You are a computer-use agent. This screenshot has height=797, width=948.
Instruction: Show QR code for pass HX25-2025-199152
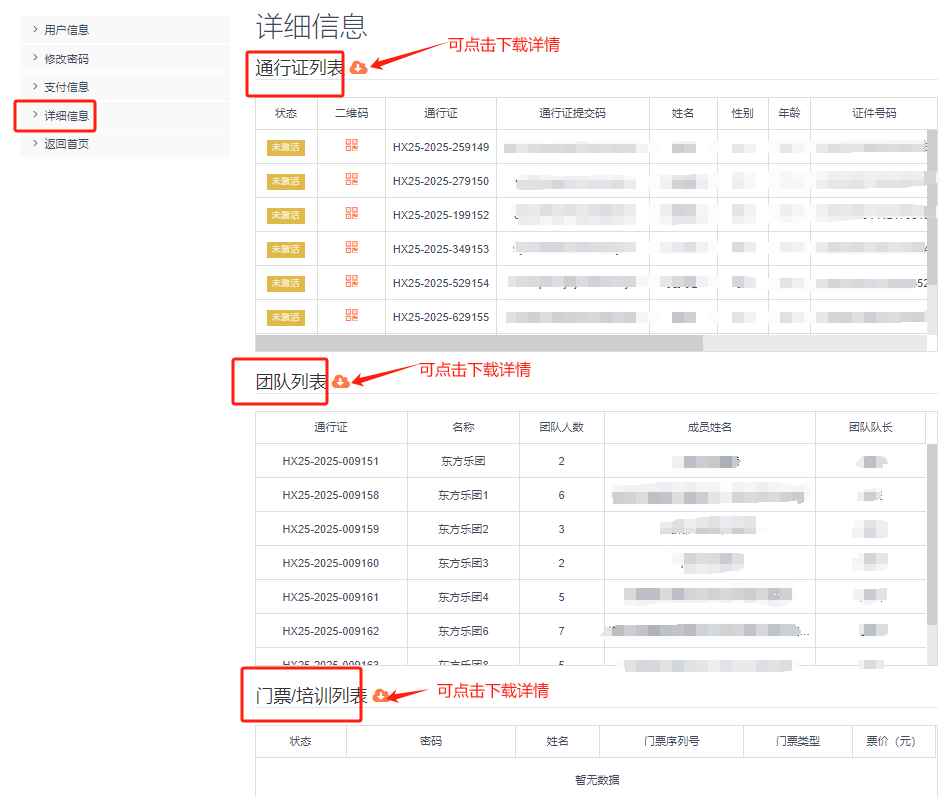(x=351, y=214)
